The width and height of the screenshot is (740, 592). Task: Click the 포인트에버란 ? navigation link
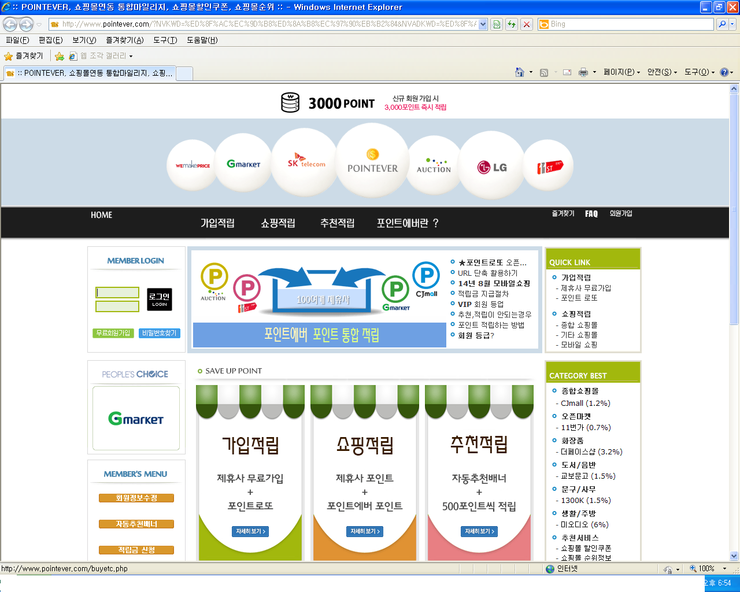(x=407, y=223)
